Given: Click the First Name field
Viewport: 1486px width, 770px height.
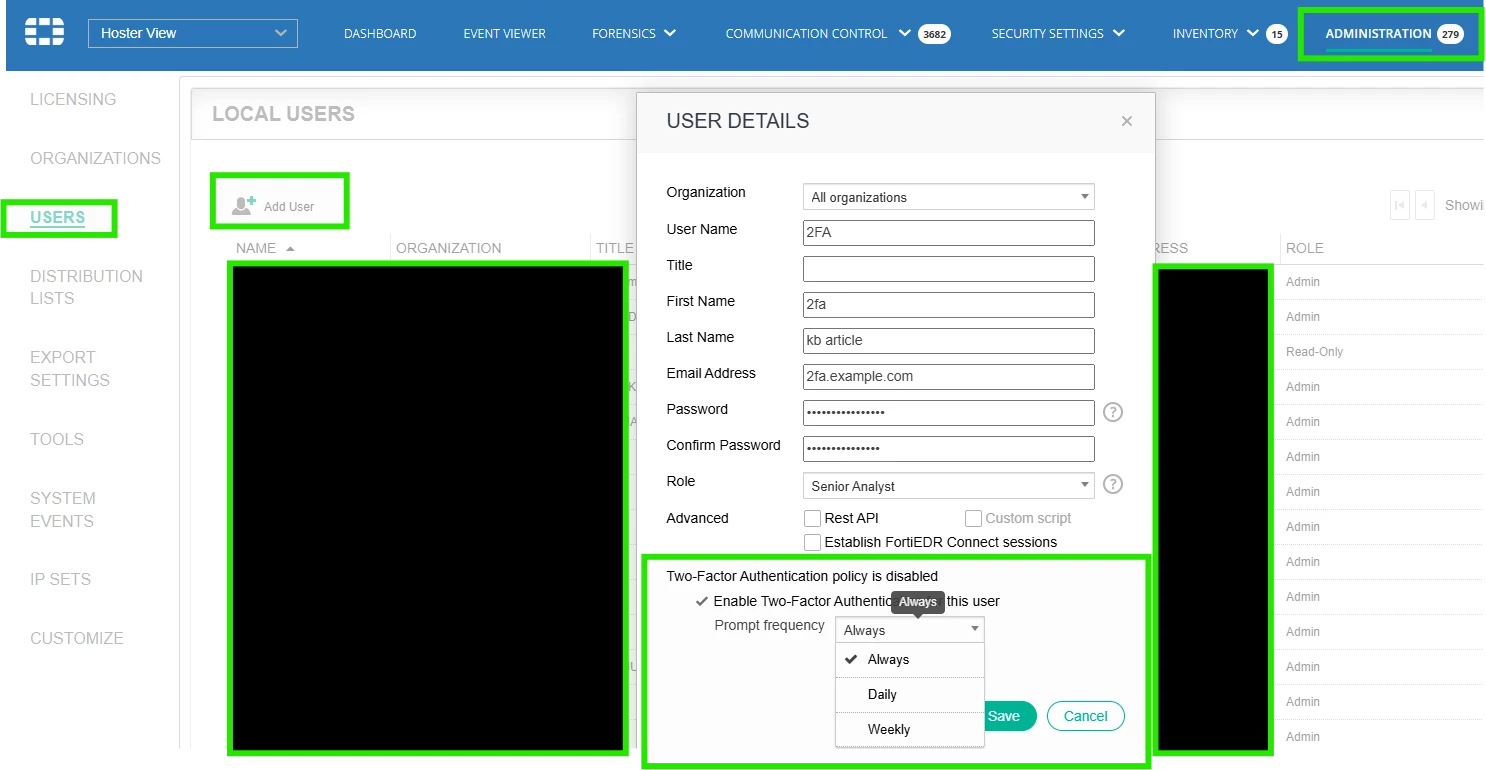Looking at the screenshot, I should pyautogui.click(x=949, y=305).
